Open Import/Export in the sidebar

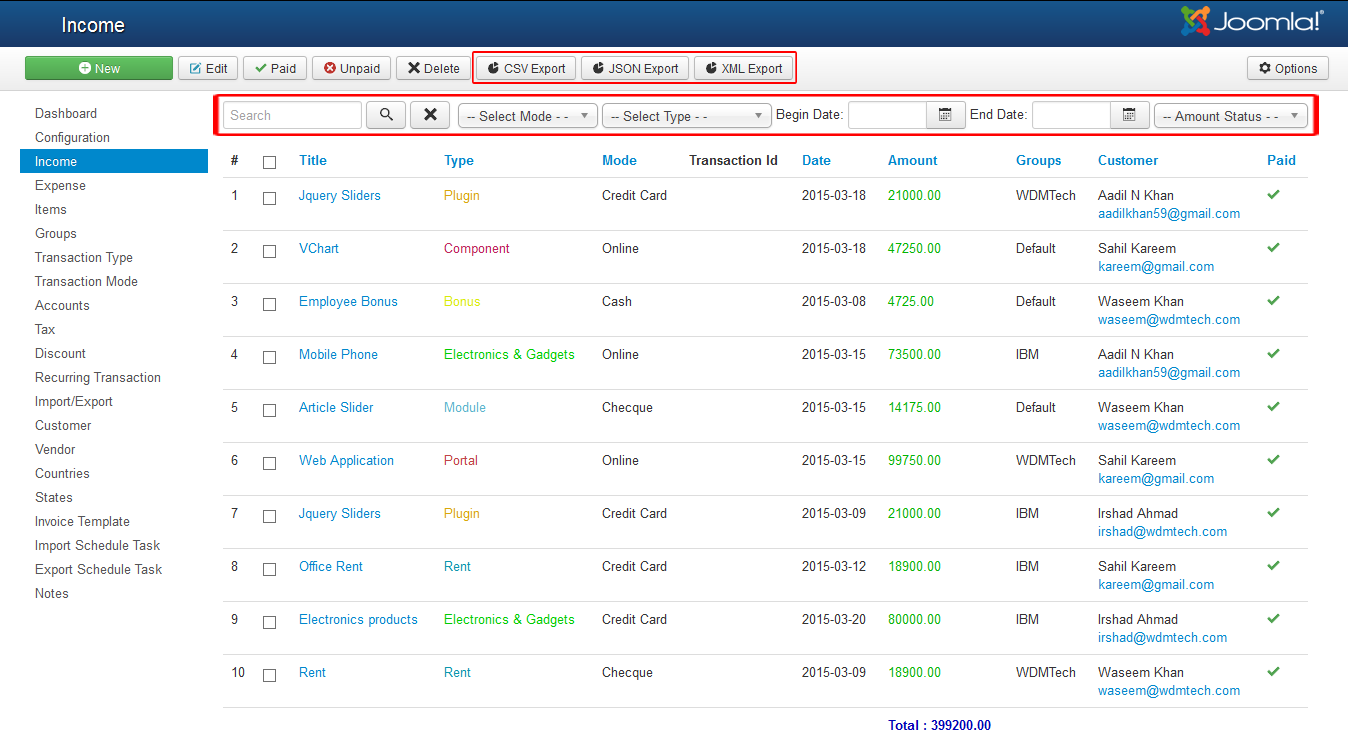74,401
